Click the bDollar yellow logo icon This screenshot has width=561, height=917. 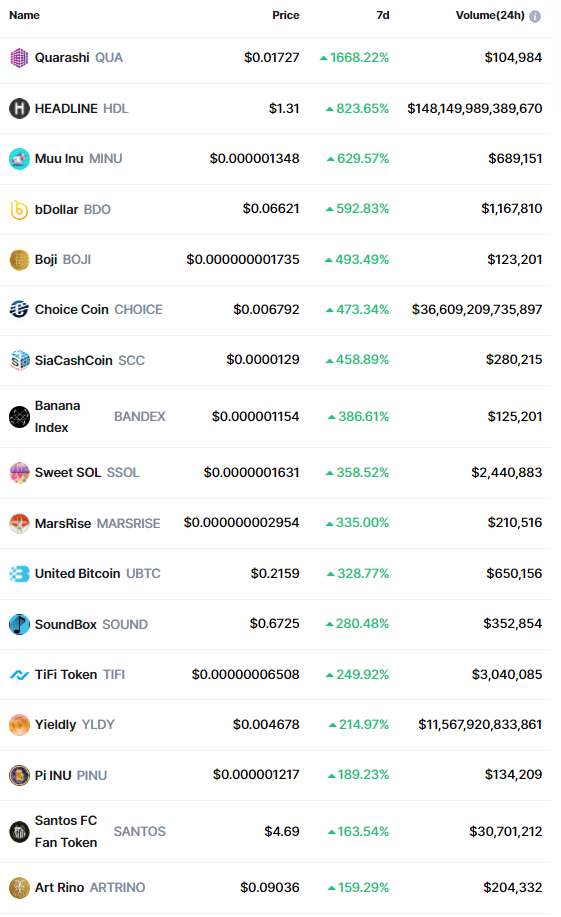19,209
